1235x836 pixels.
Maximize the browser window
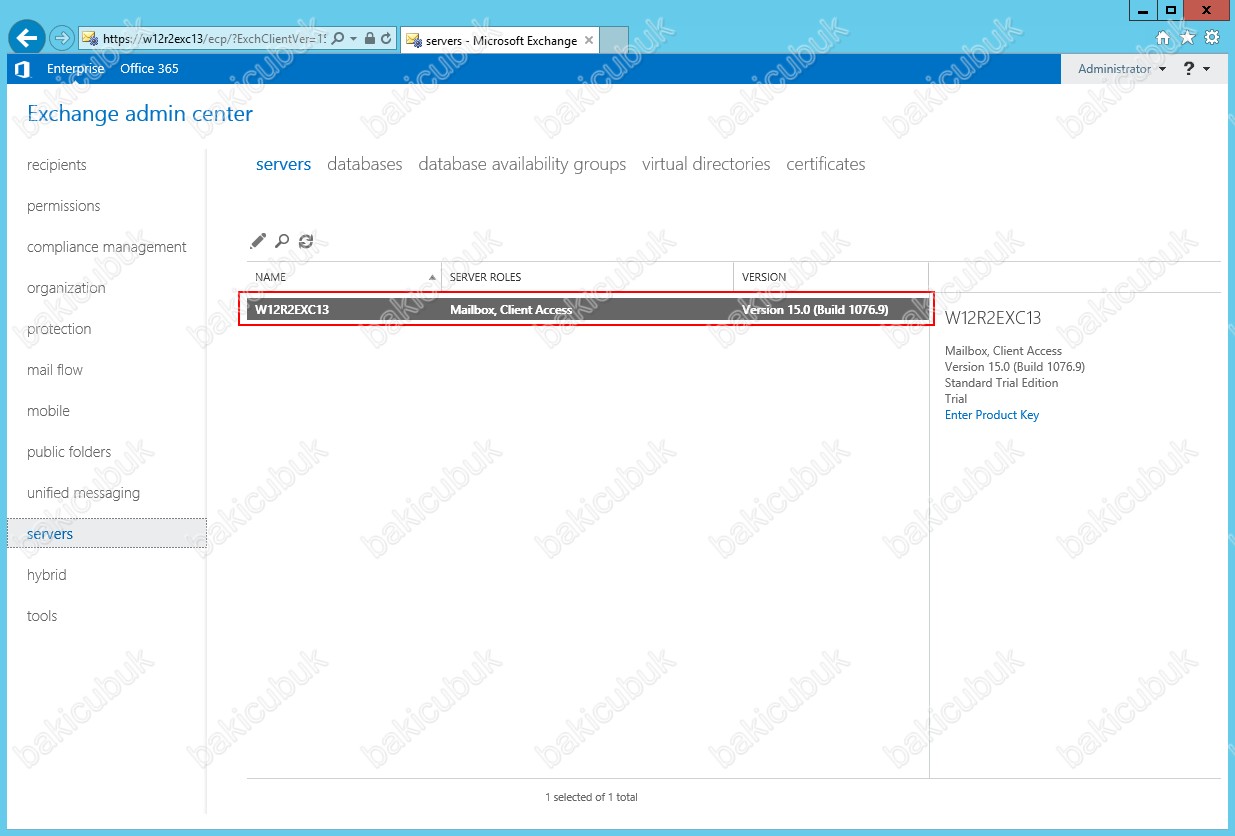(1170, 10)
